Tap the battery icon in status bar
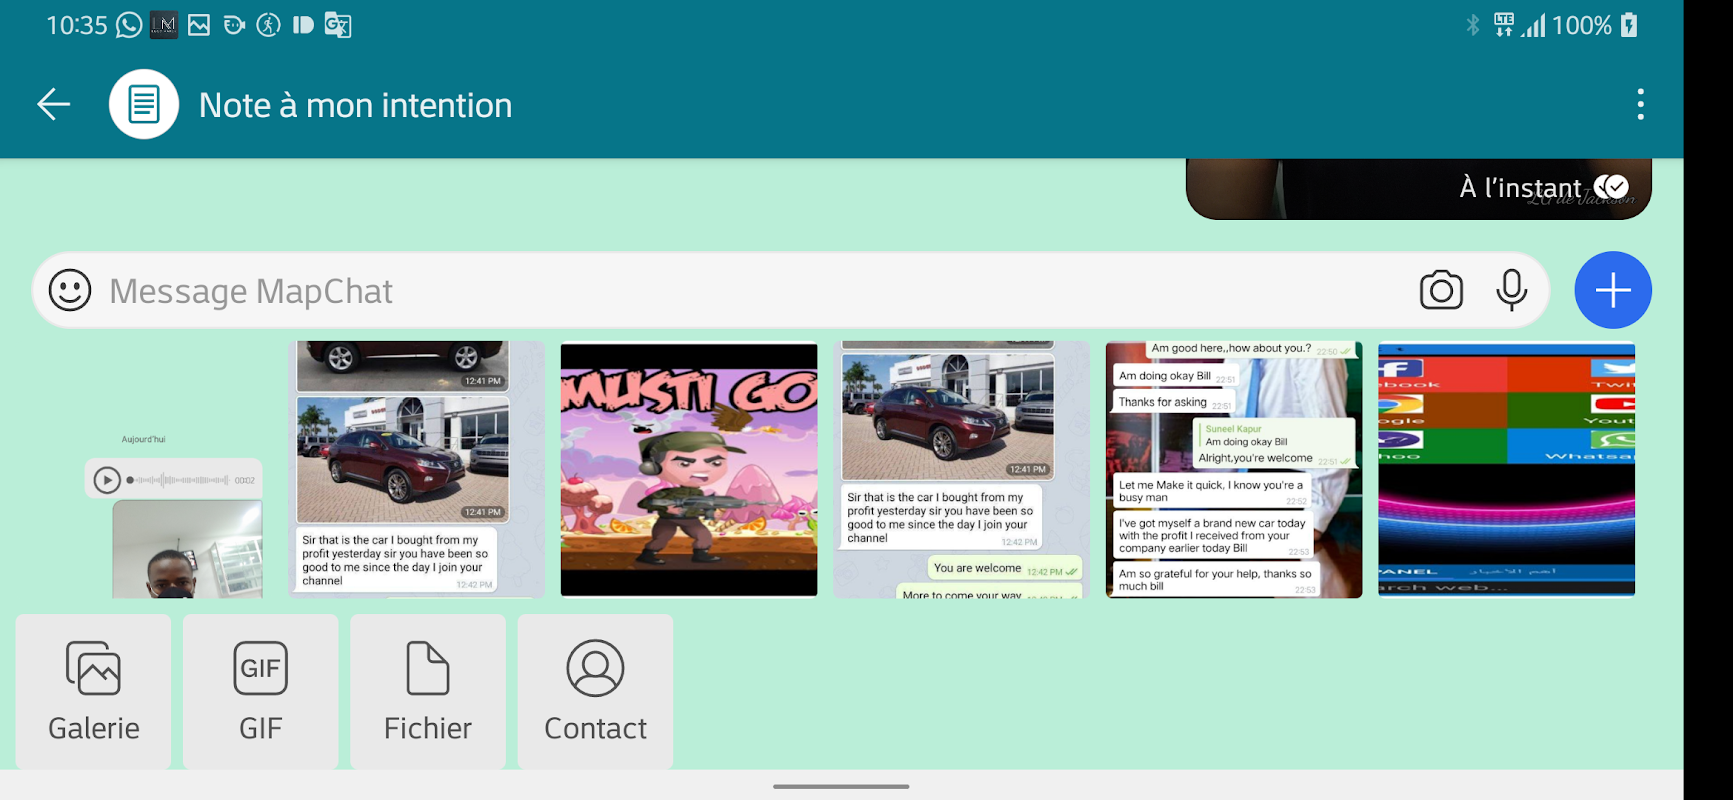 pyautogui.click(x=1629, y=25)
